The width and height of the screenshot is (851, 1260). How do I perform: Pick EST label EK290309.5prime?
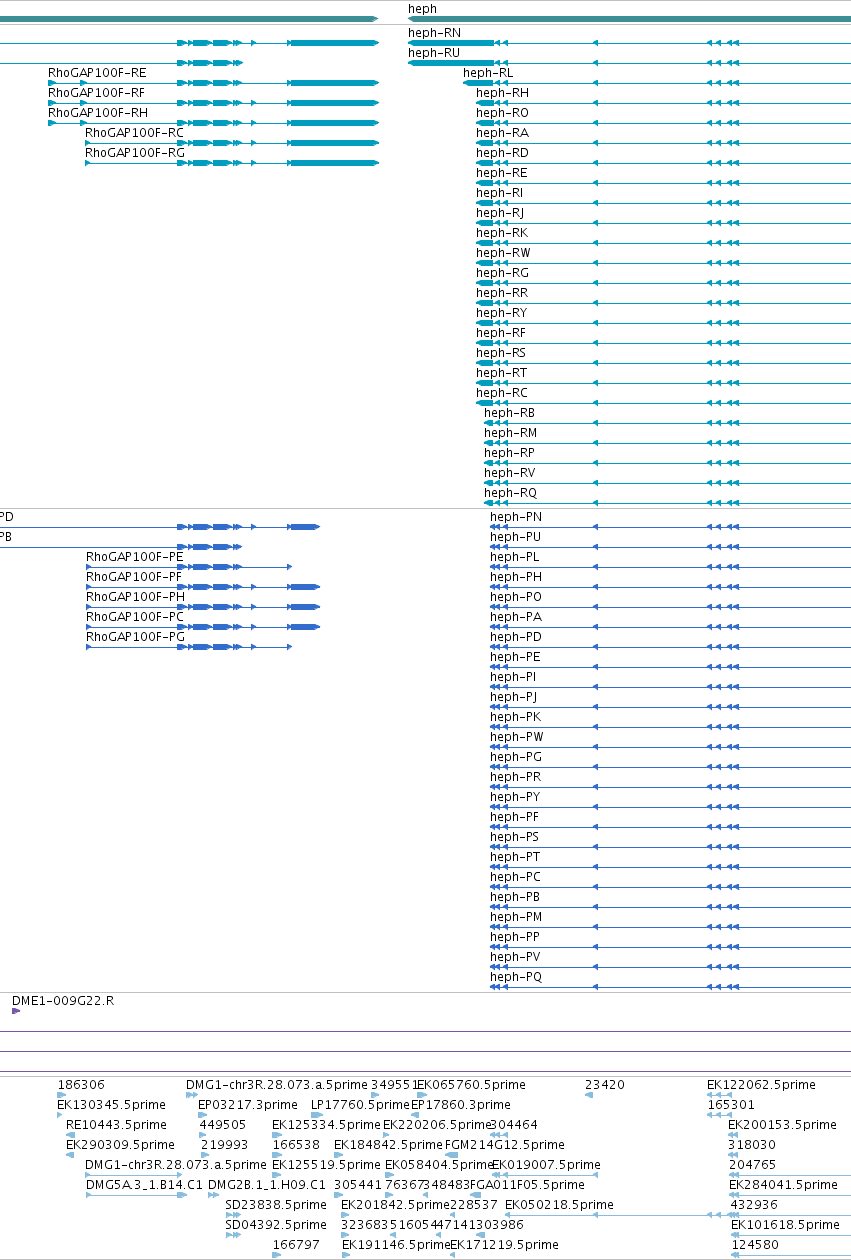120,1145
